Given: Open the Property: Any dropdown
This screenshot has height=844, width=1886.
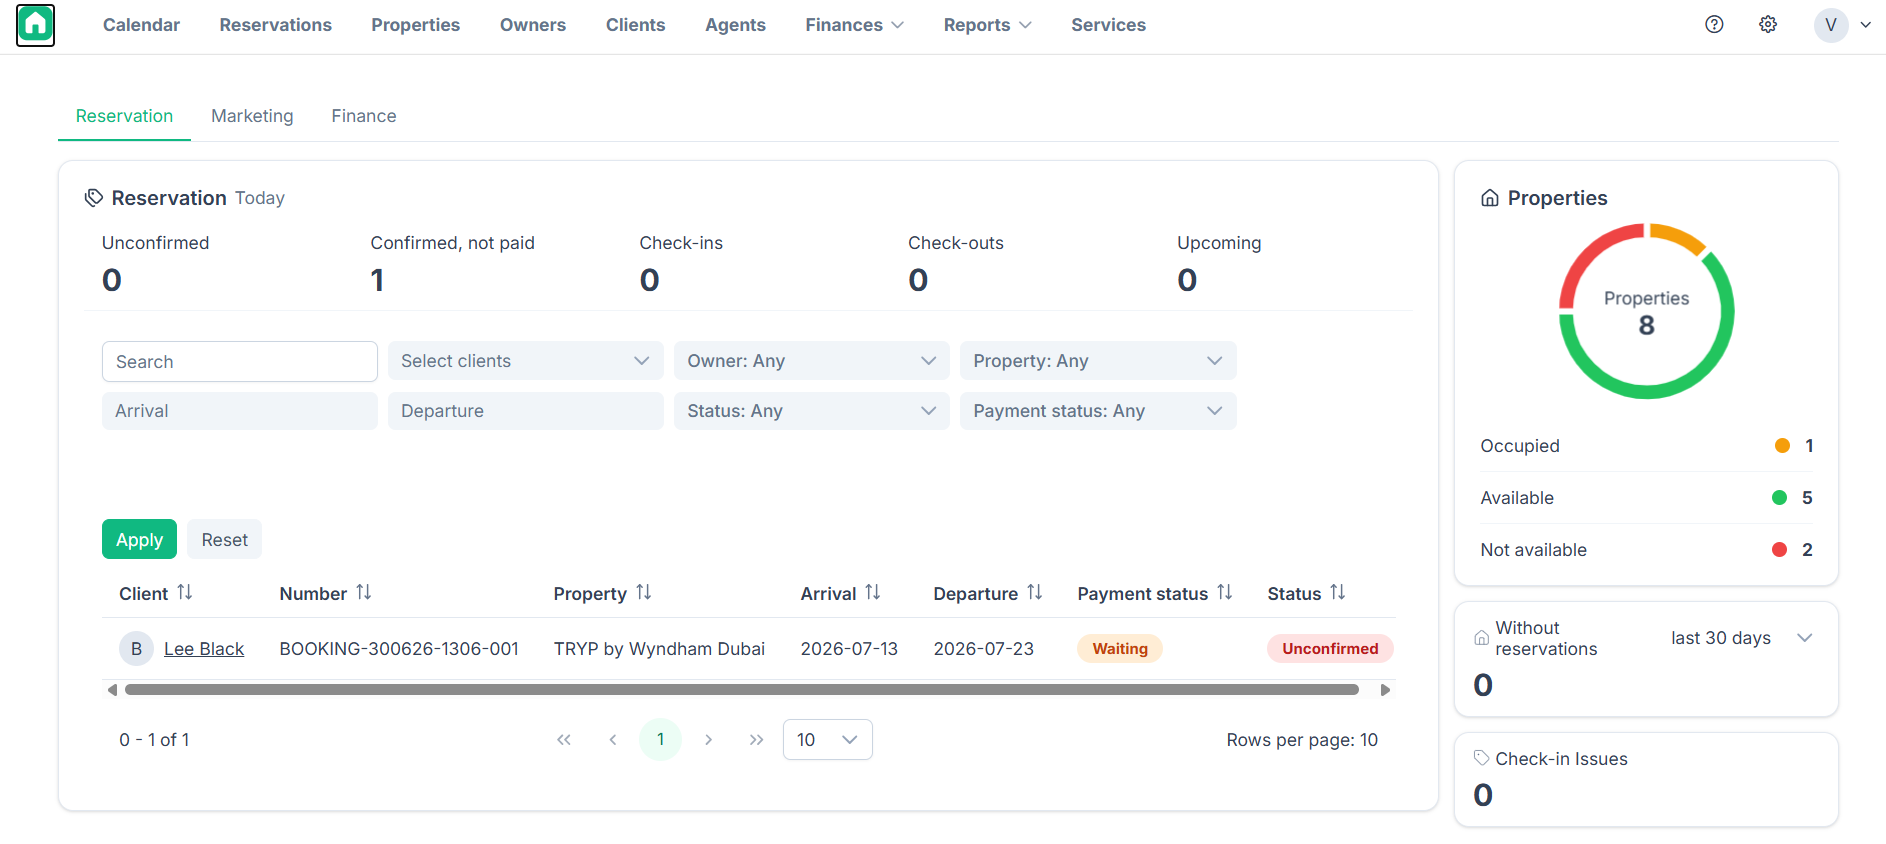Looking at the screenshot, I should coord(1098,361).
